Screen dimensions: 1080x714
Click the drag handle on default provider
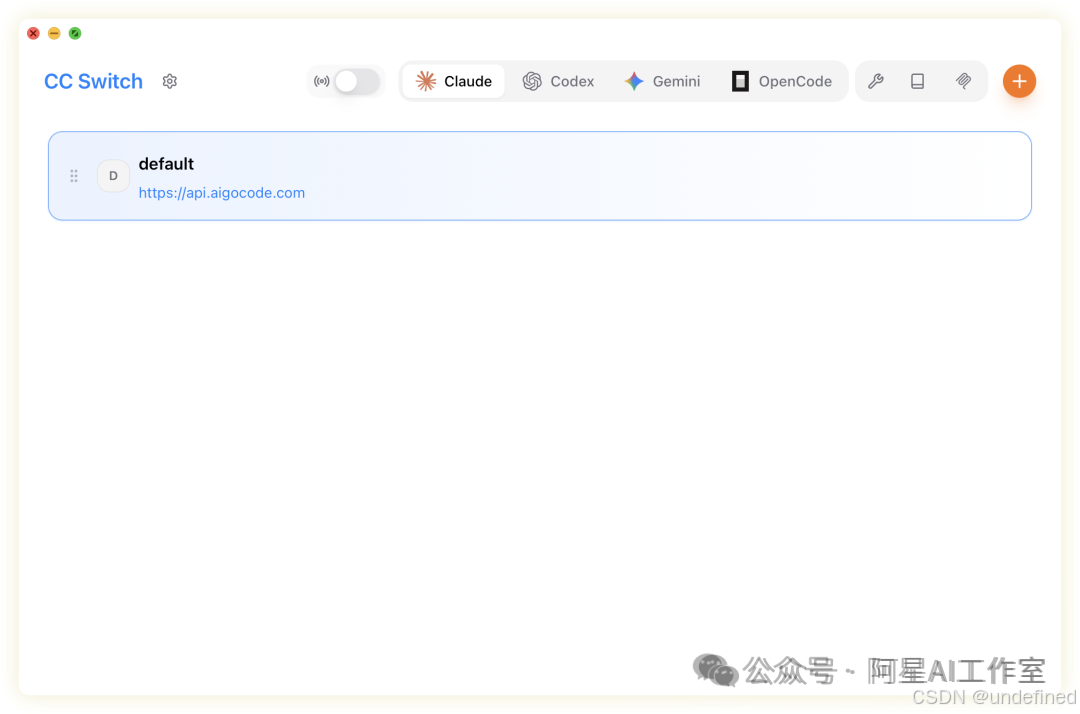point(74,176)
